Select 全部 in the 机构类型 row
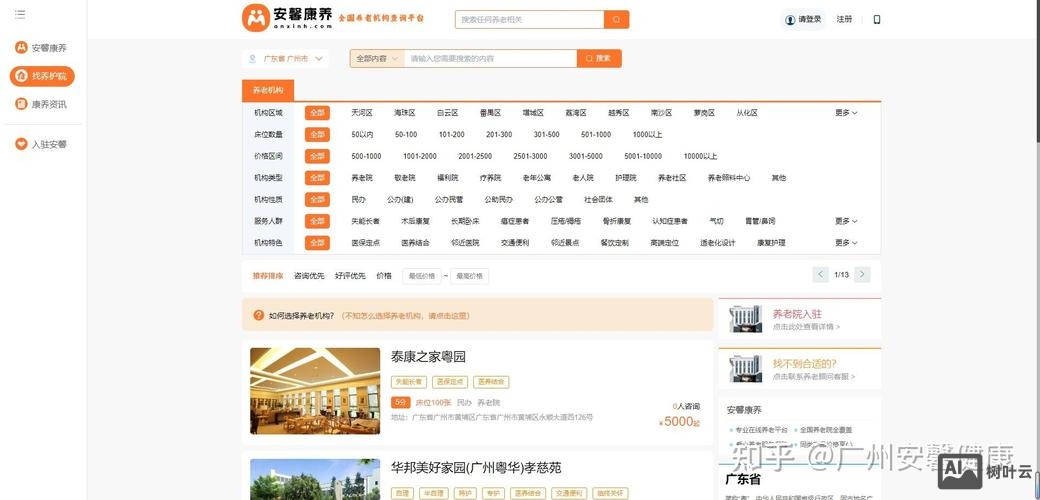Viewport: 1040px width, 500px height. (x=317, y=178)
